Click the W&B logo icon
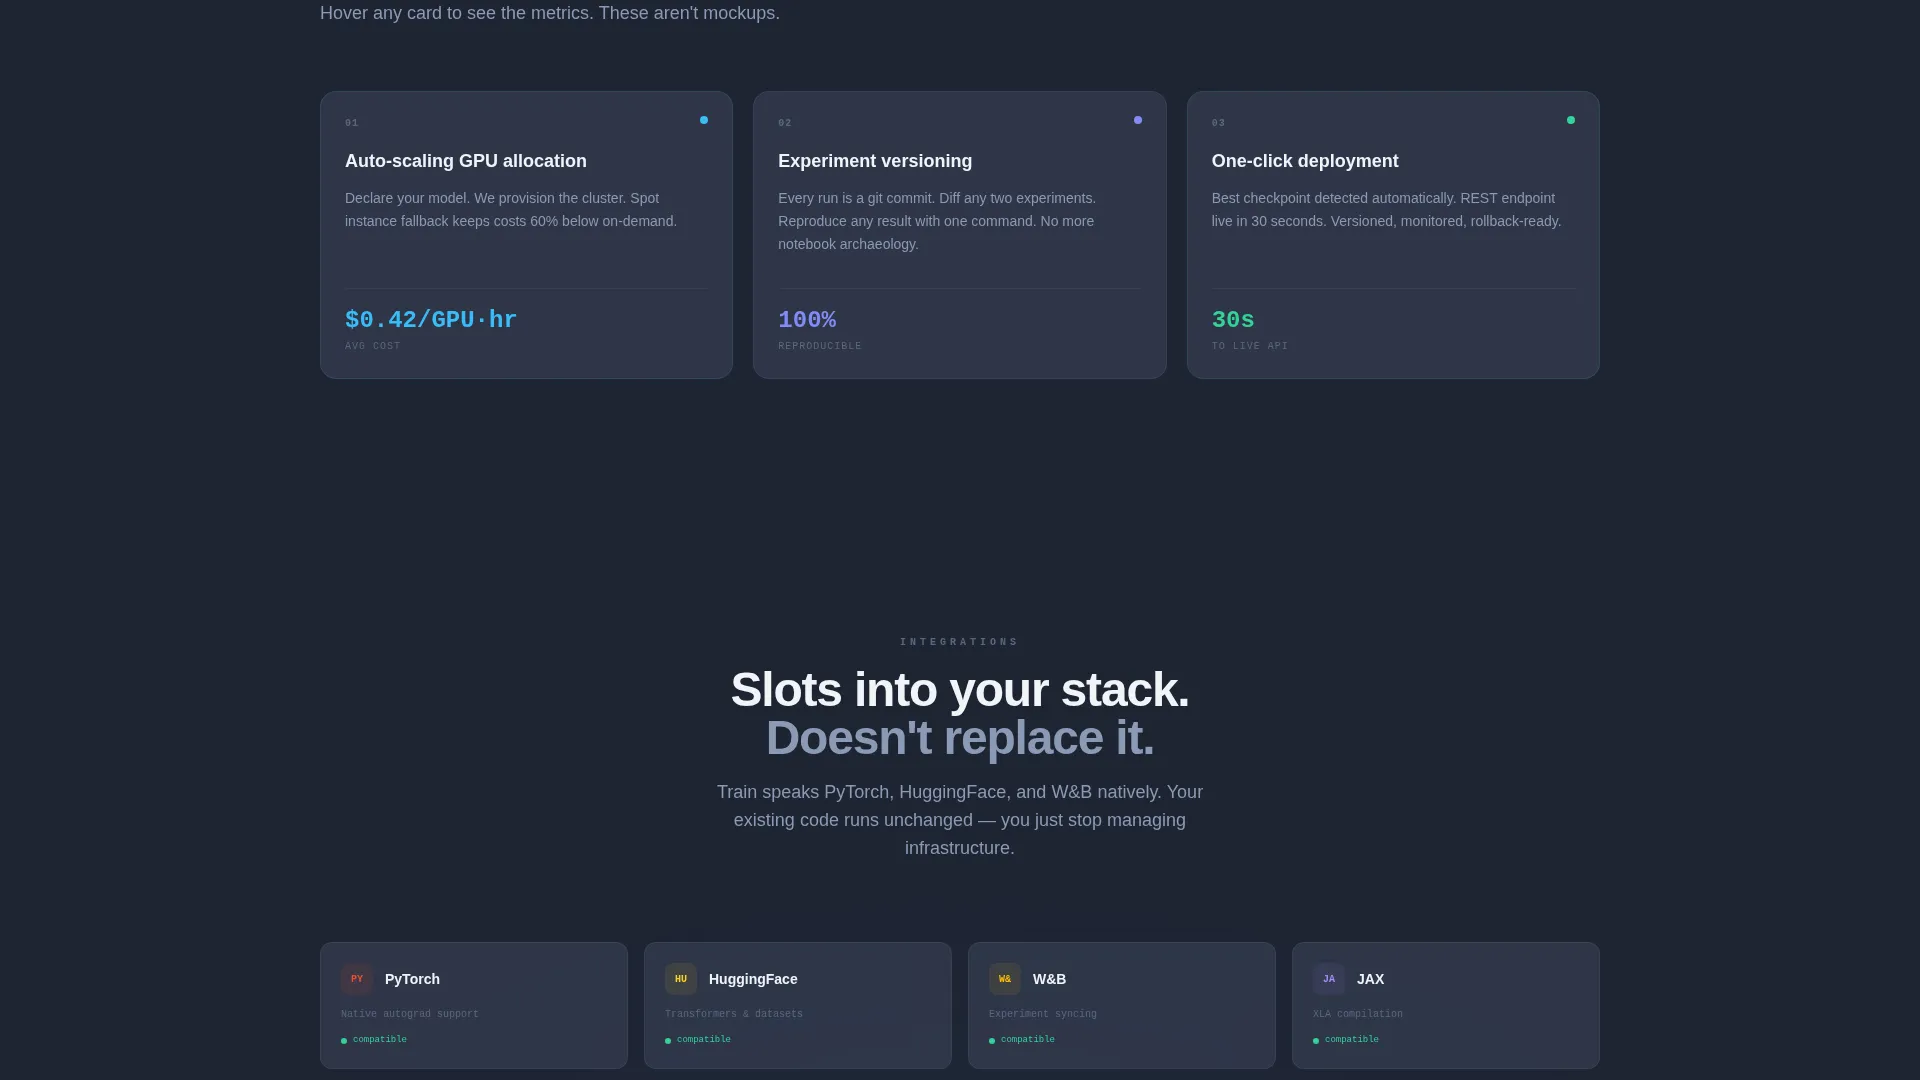The height and width of the screenshot is (1080, 1920). tap(1005, 979)
